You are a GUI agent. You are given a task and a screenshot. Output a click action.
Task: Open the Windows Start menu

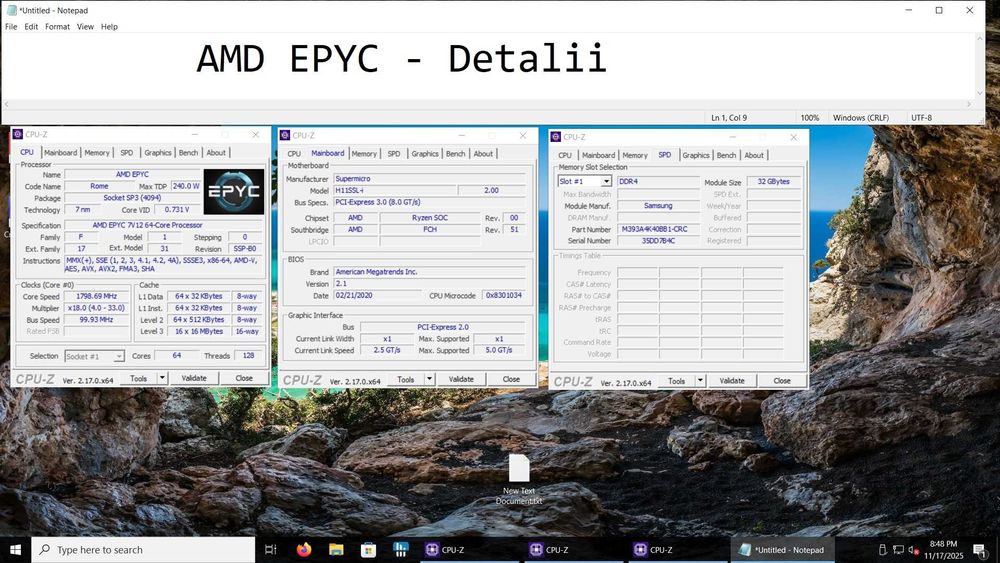15,550
